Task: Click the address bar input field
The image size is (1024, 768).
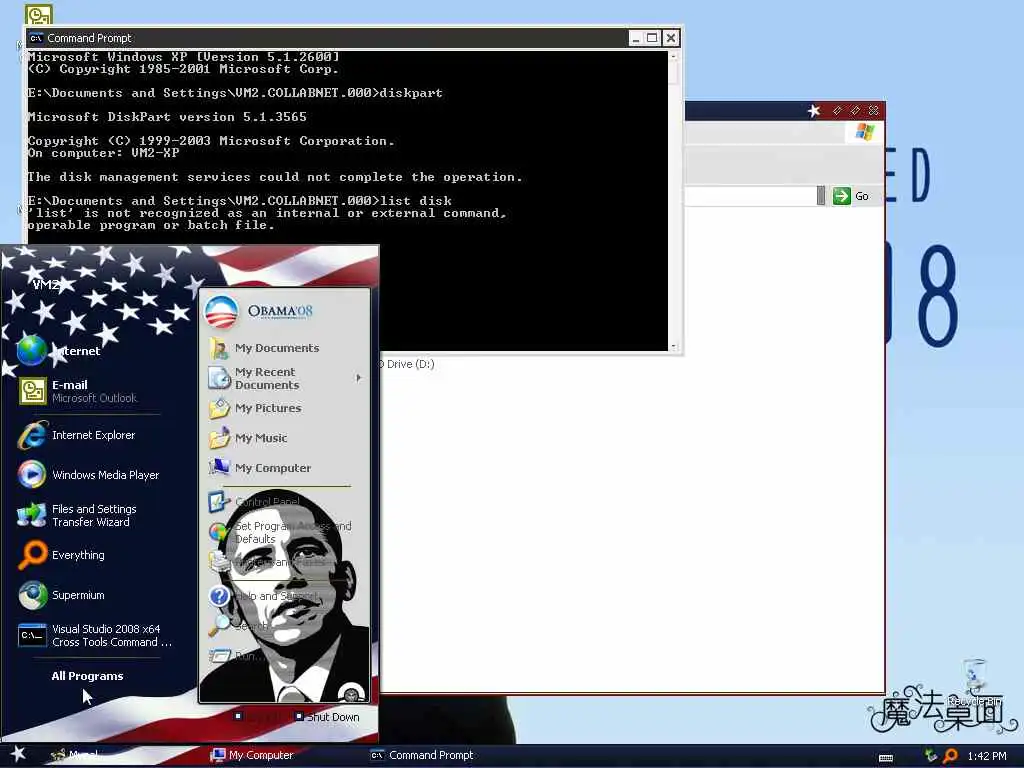Action: coord(750,196)
